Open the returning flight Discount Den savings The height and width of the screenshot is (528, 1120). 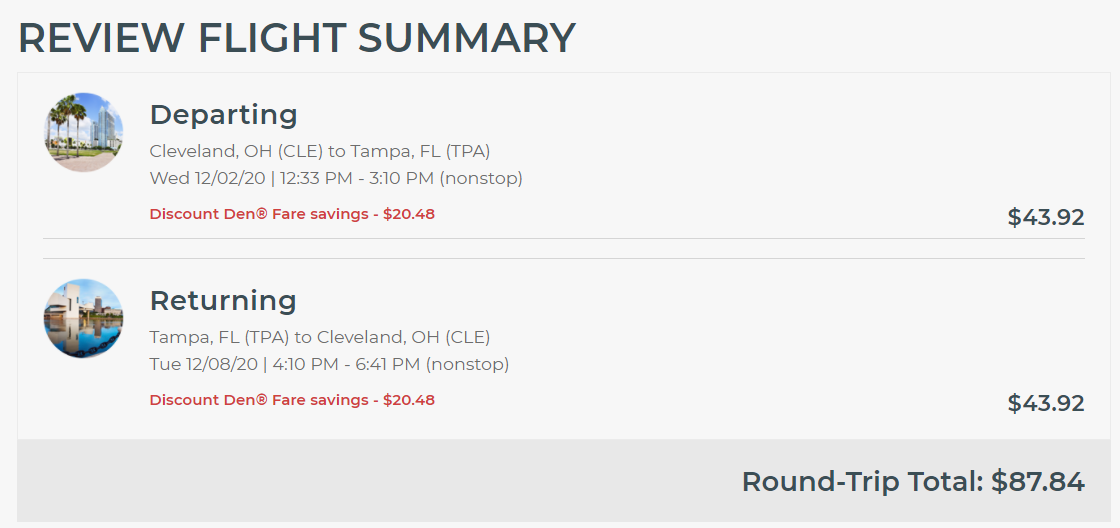pyautogui.click(x=292, y=400)
